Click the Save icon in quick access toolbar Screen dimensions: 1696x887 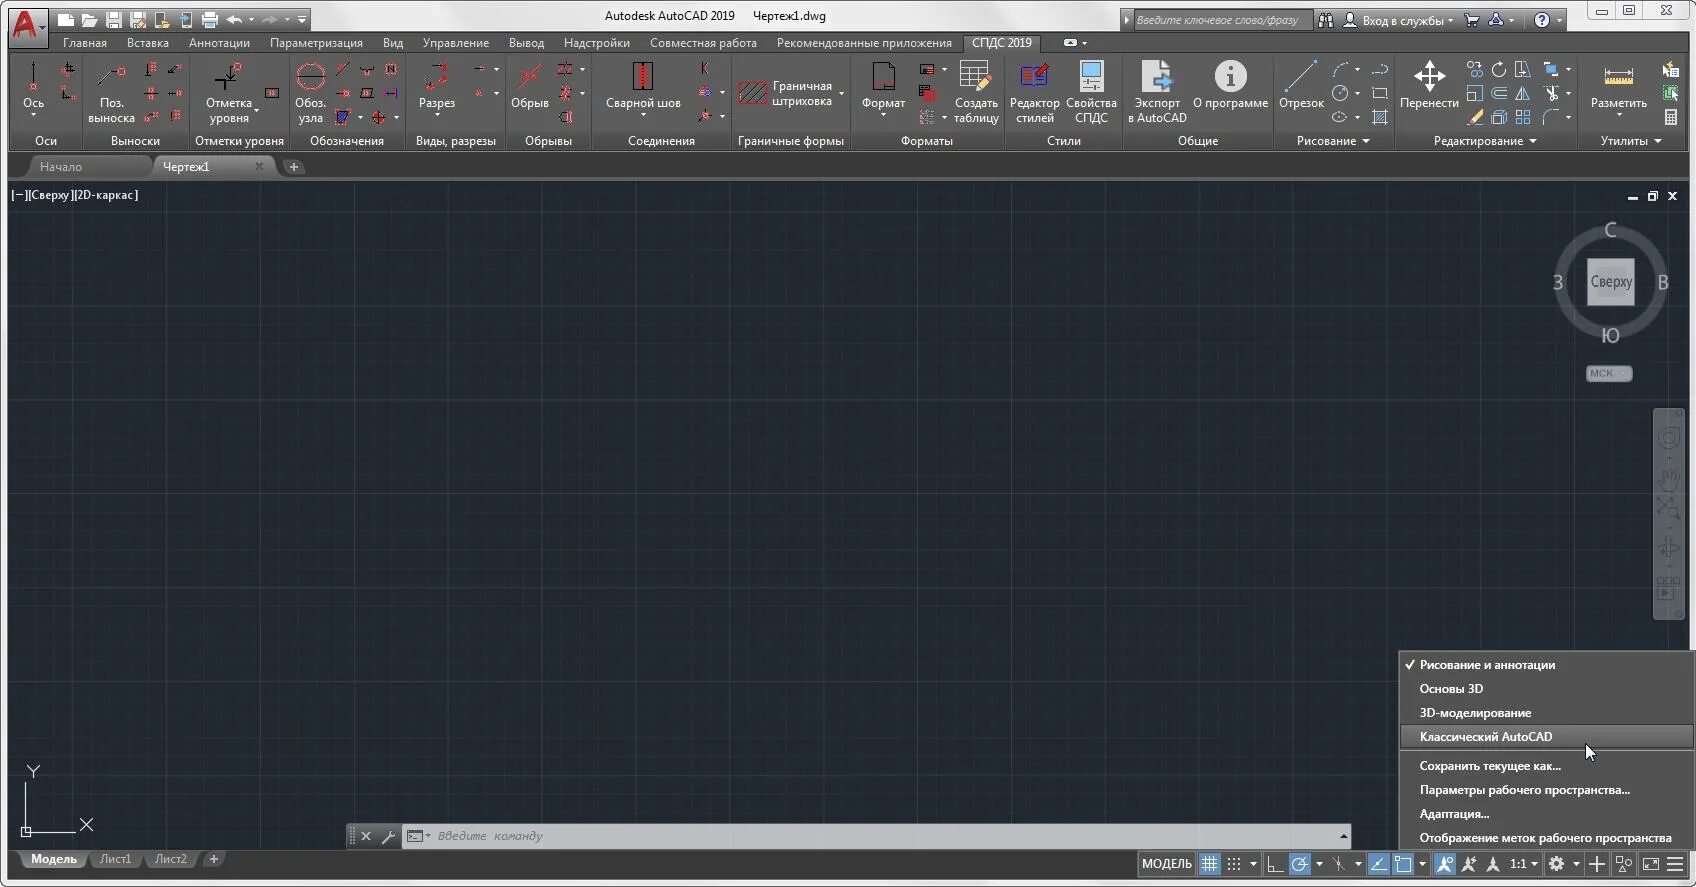[114, 20]
